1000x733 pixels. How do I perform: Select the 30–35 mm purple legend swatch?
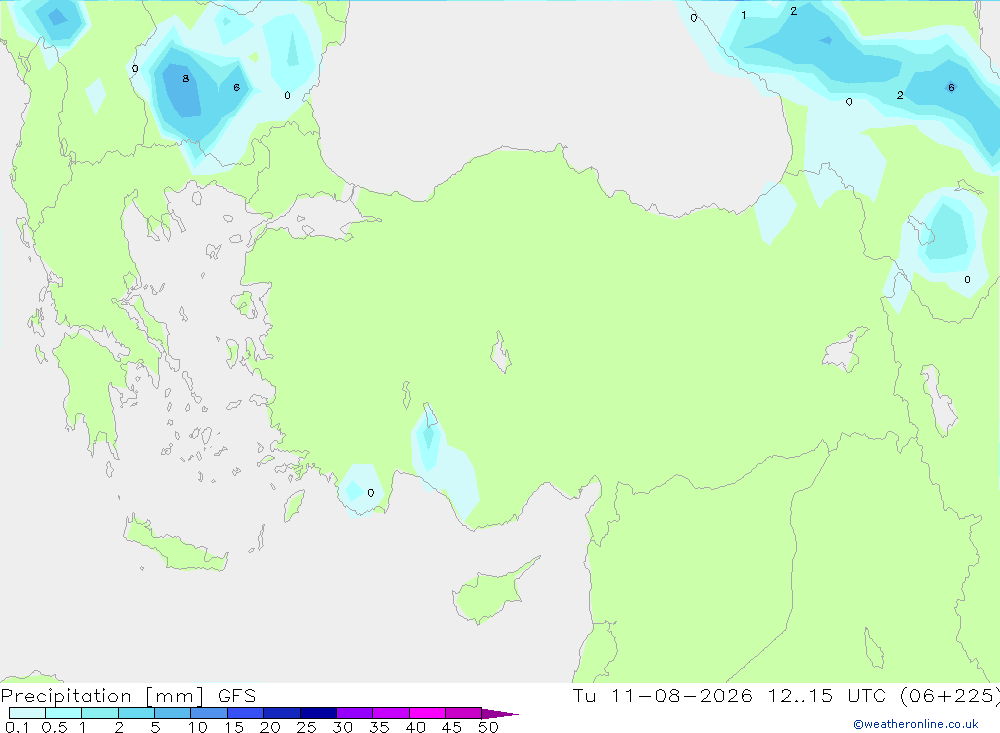(355, 713)
